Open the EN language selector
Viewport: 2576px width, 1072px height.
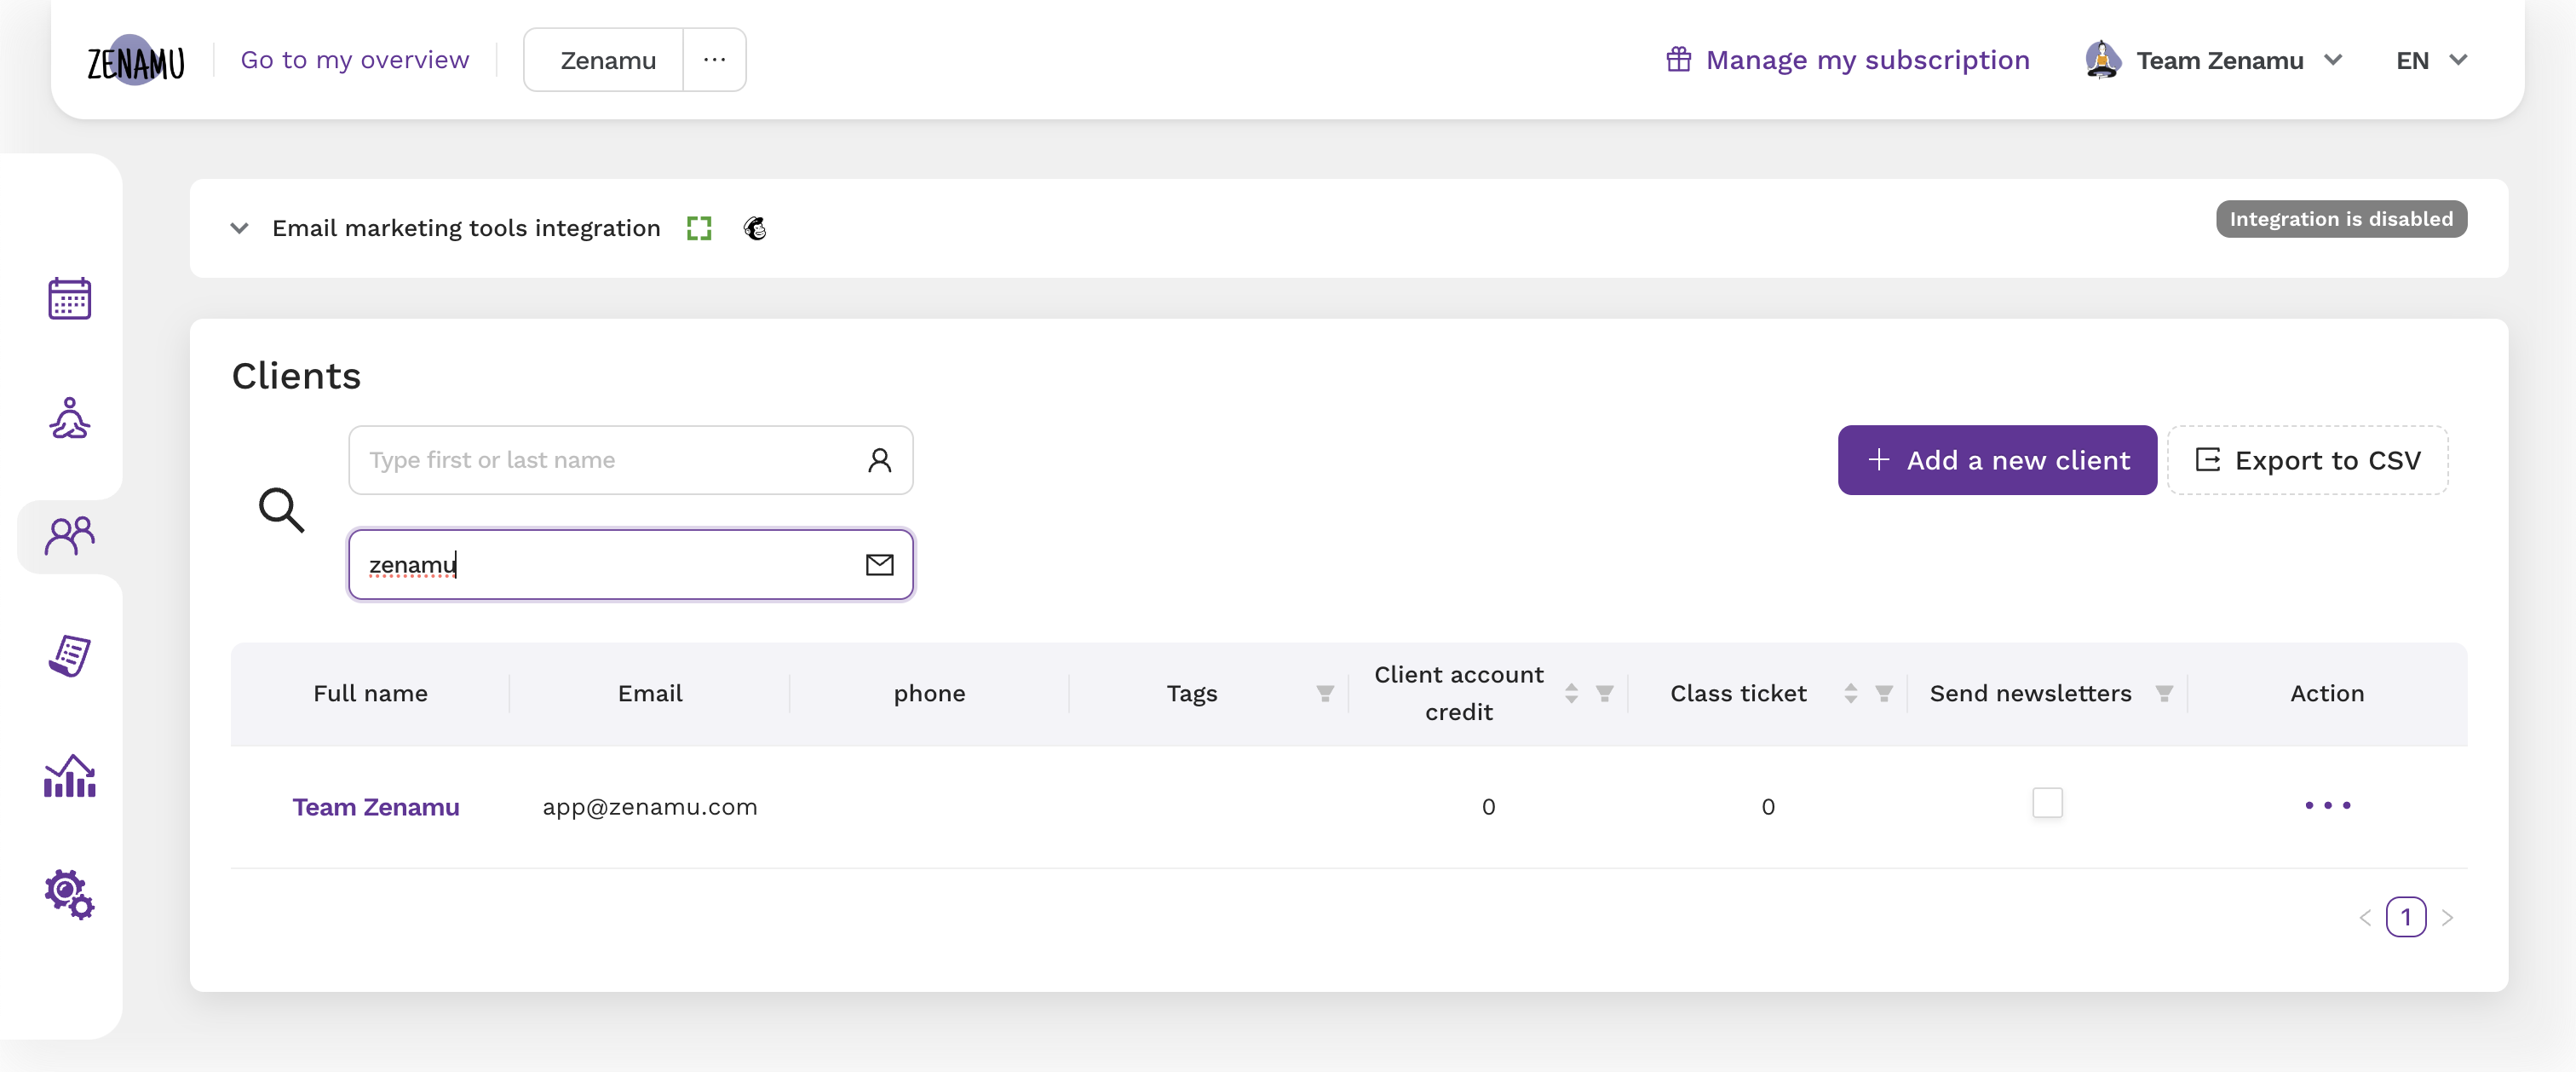tap(2431, 61)
